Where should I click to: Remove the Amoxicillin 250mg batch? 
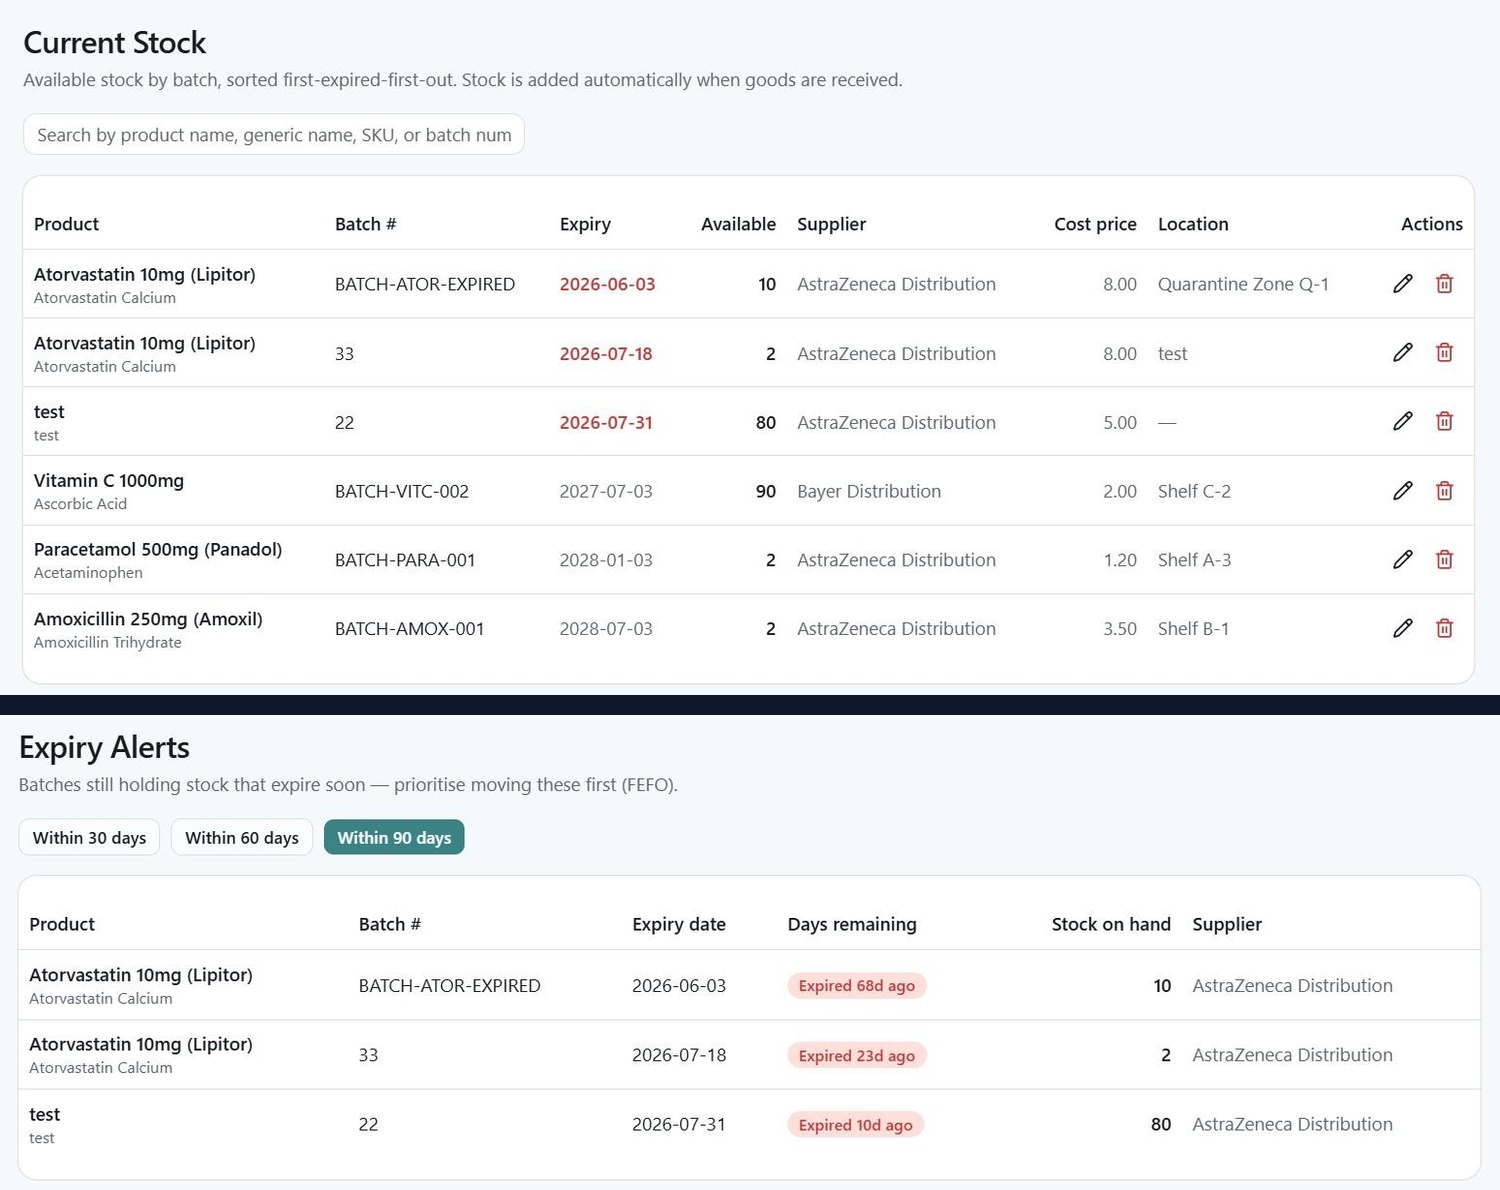point(1444,628)
